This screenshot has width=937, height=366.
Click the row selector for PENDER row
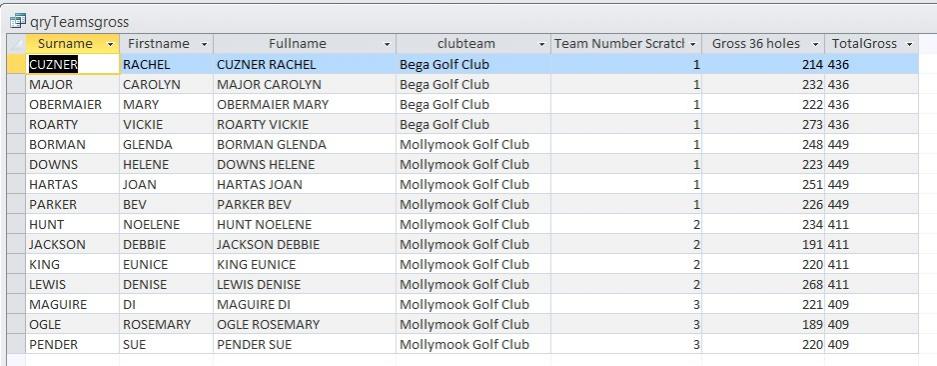point(16,344)
